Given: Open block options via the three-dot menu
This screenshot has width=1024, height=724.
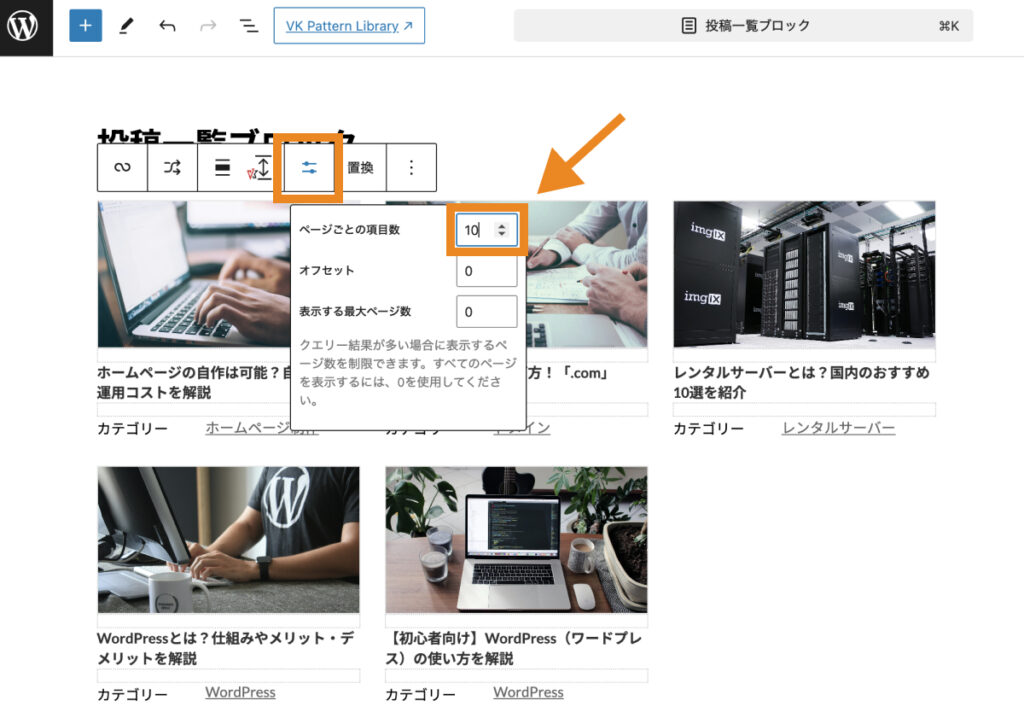Looking at the screenshot, I should (410, 167).
